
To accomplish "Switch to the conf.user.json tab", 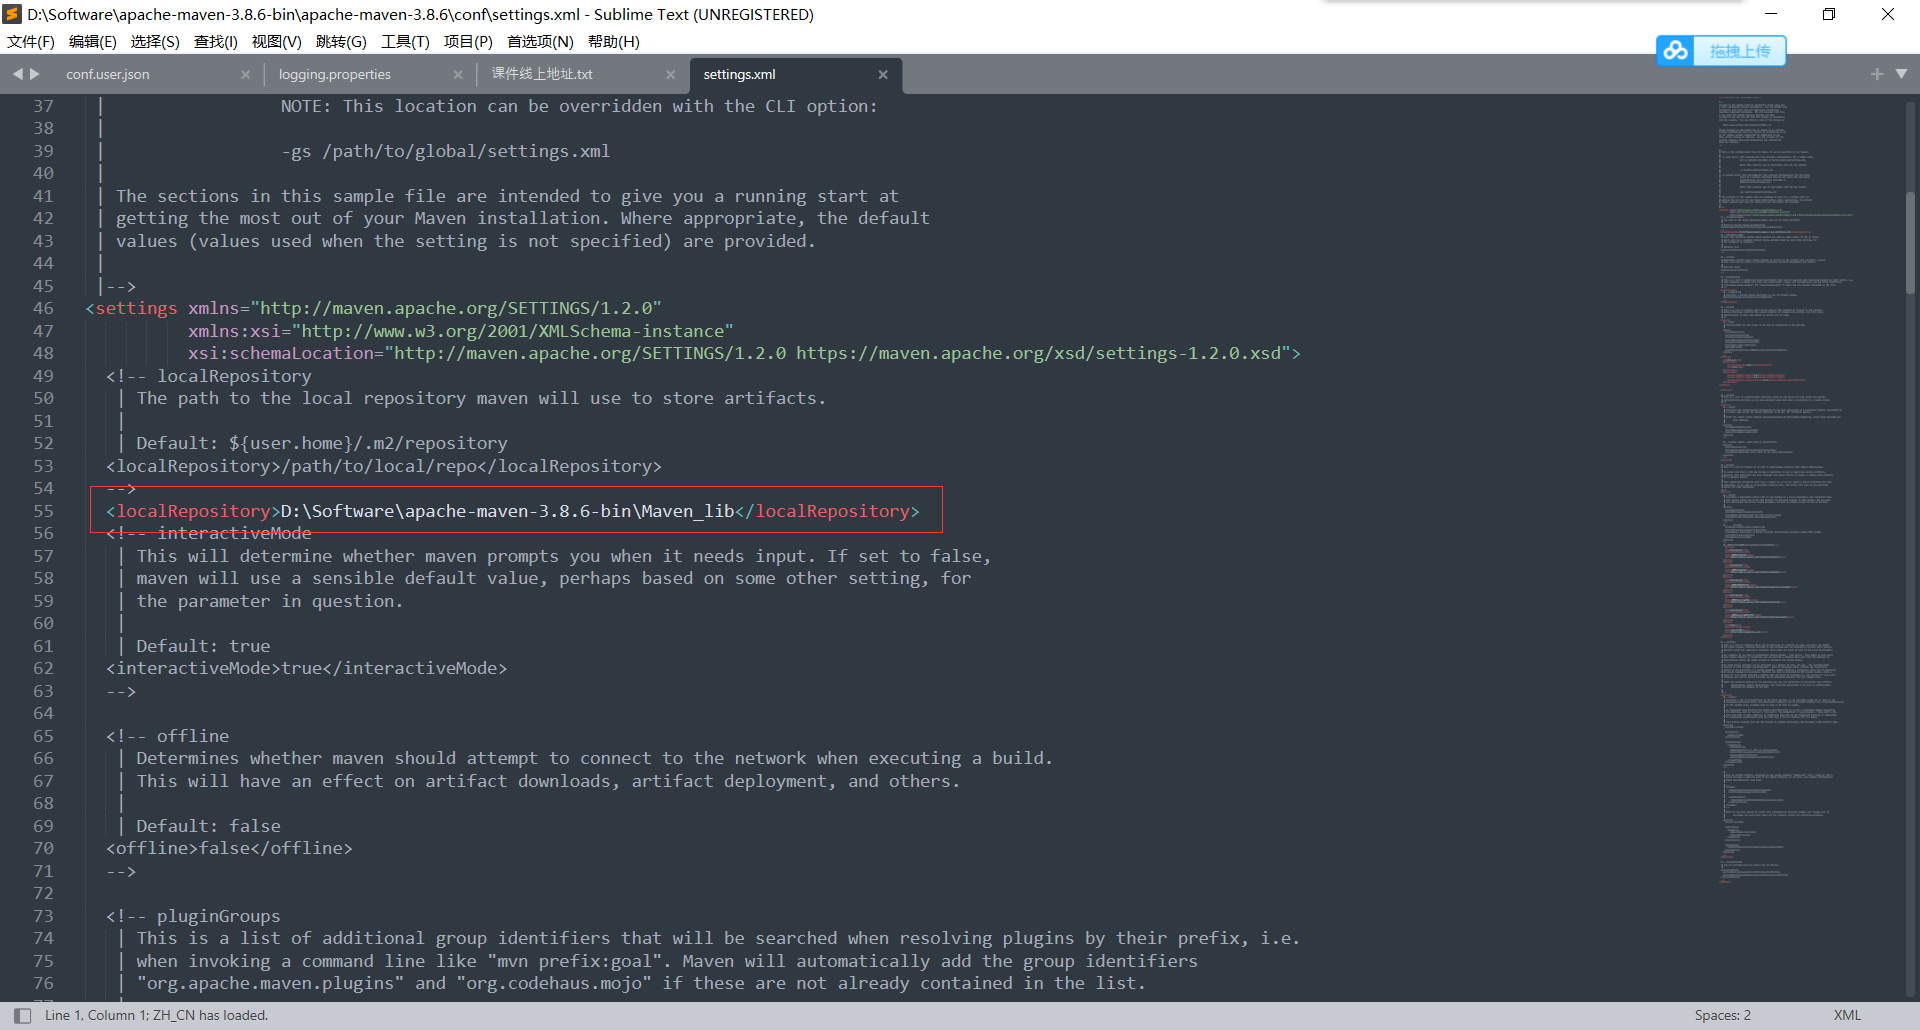I will pyautogui.click(x=108, y=75).
